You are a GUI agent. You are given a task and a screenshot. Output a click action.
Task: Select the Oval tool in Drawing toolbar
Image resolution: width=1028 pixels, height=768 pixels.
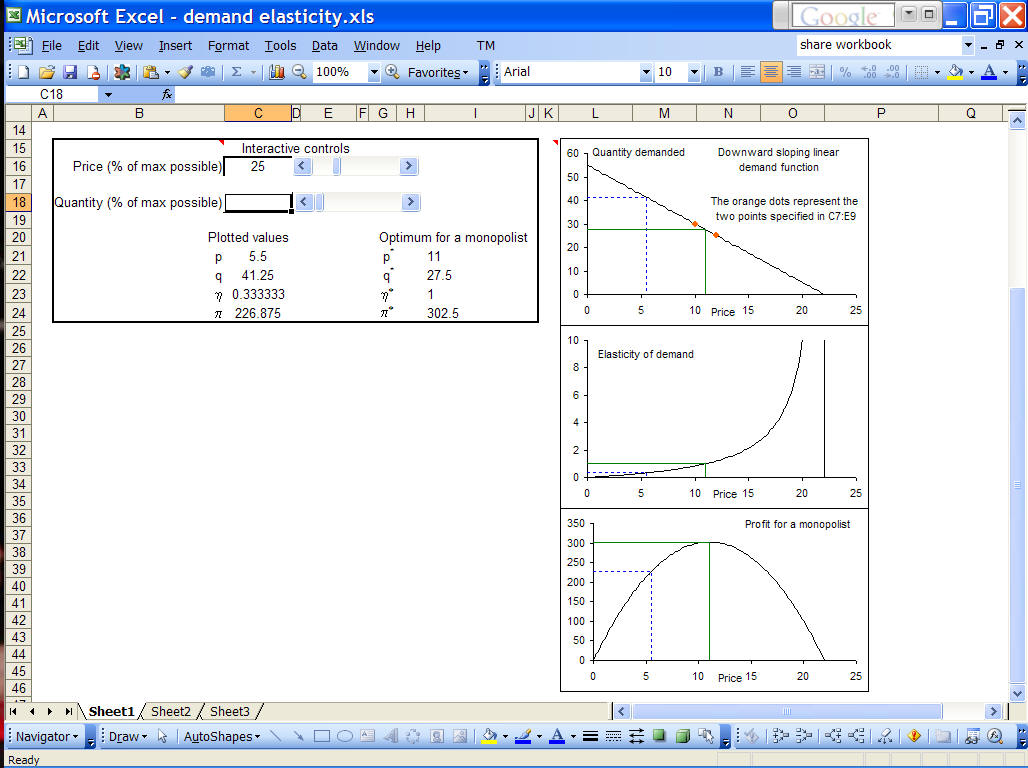345,737
